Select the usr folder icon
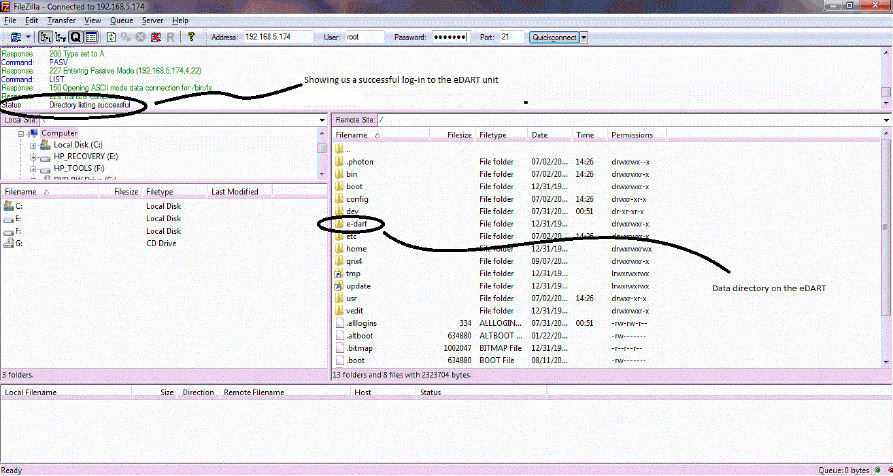Image resolution: width=893 pixels, height=476 pixels. (339, 298)
